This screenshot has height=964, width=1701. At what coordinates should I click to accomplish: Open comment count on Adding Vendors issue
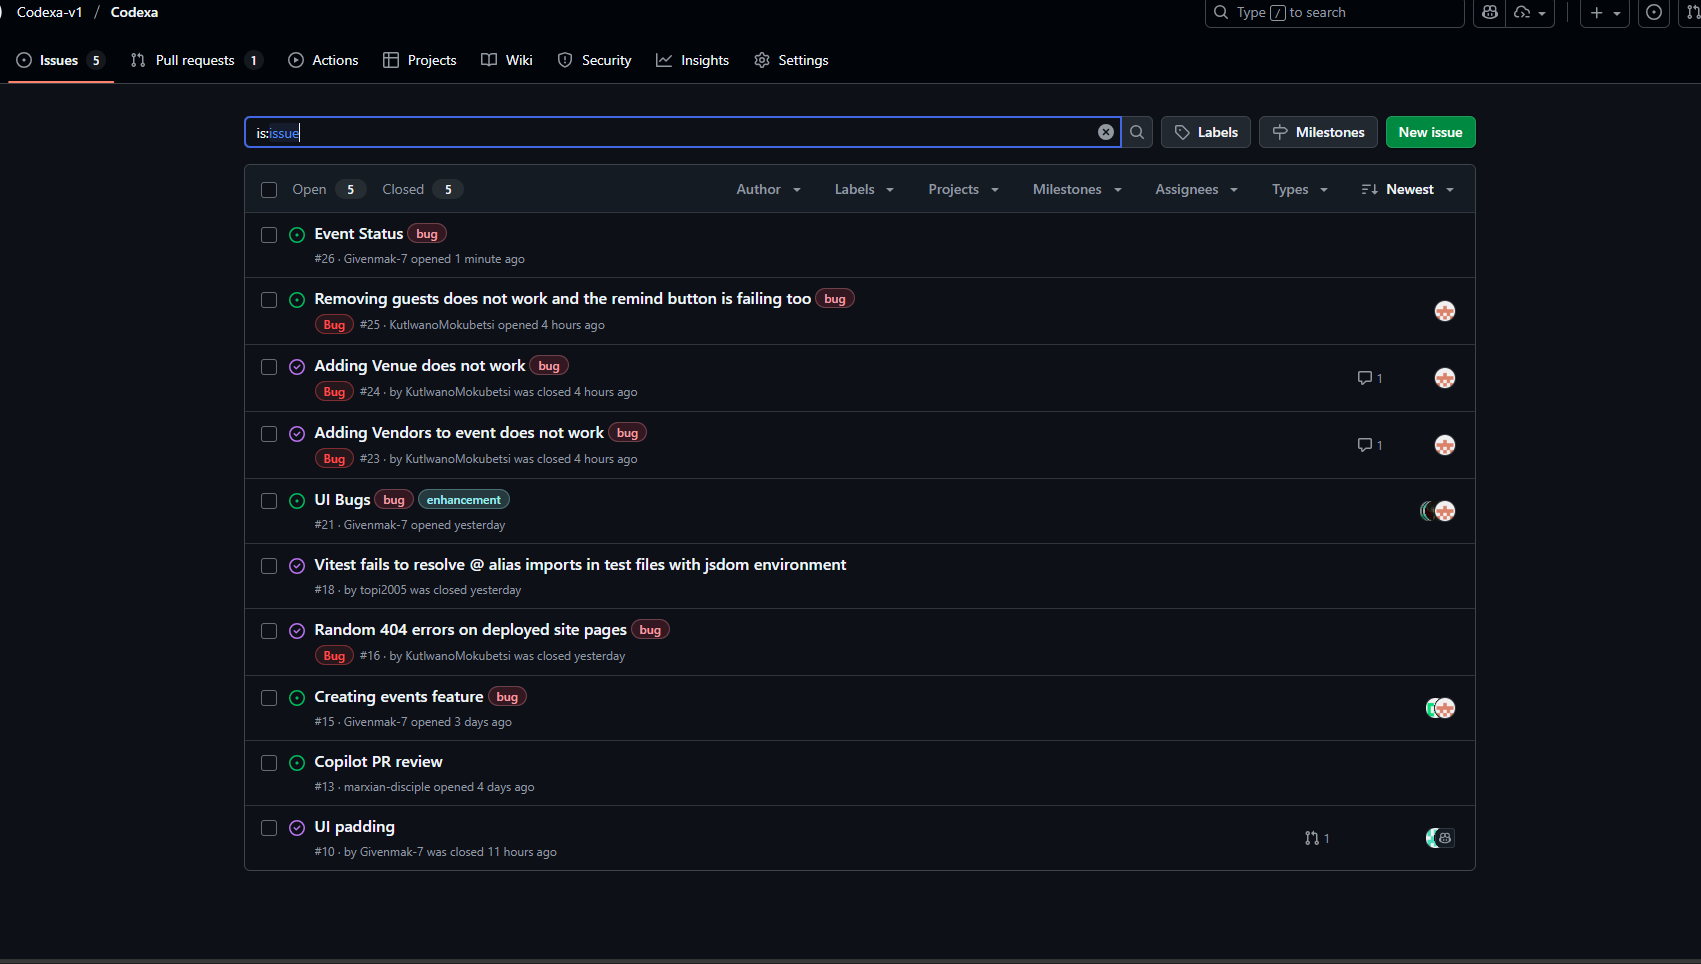tap(1370, 445)
